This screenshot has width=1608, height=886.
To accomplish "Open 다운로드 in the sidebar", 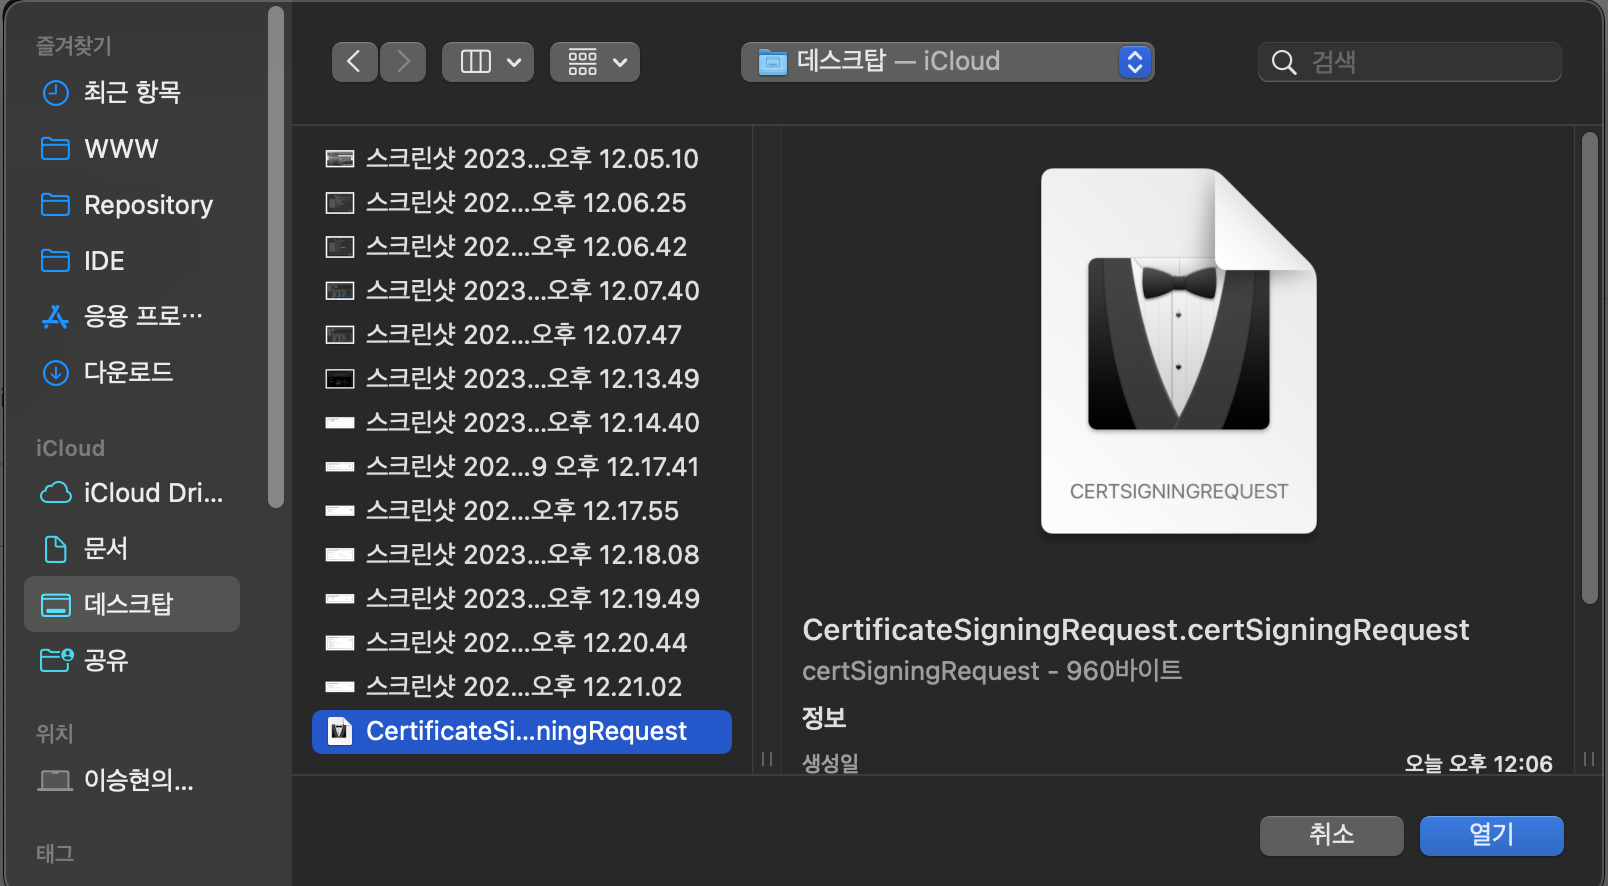I will (x=132, y=373).
